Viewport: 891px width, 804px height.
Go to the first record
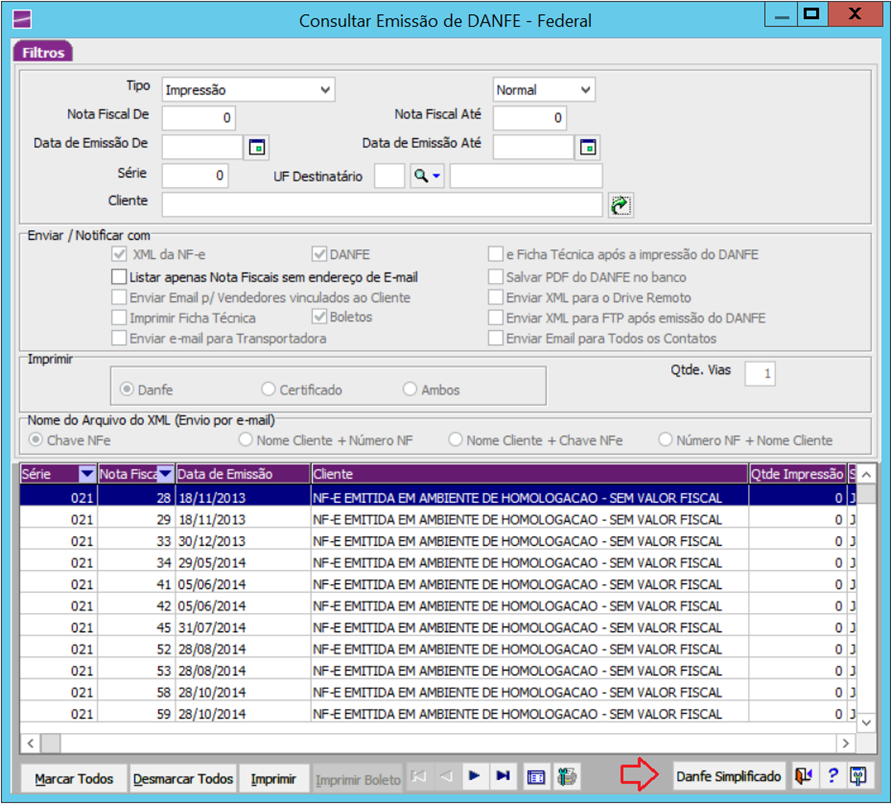(x=419, y=776)
